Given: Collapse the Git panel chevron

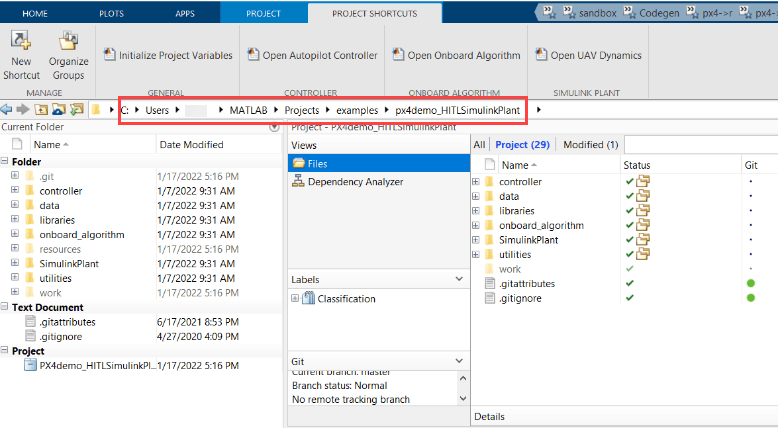Looking at the screenshot, I should pyautogui.click(x=459, y=361).
